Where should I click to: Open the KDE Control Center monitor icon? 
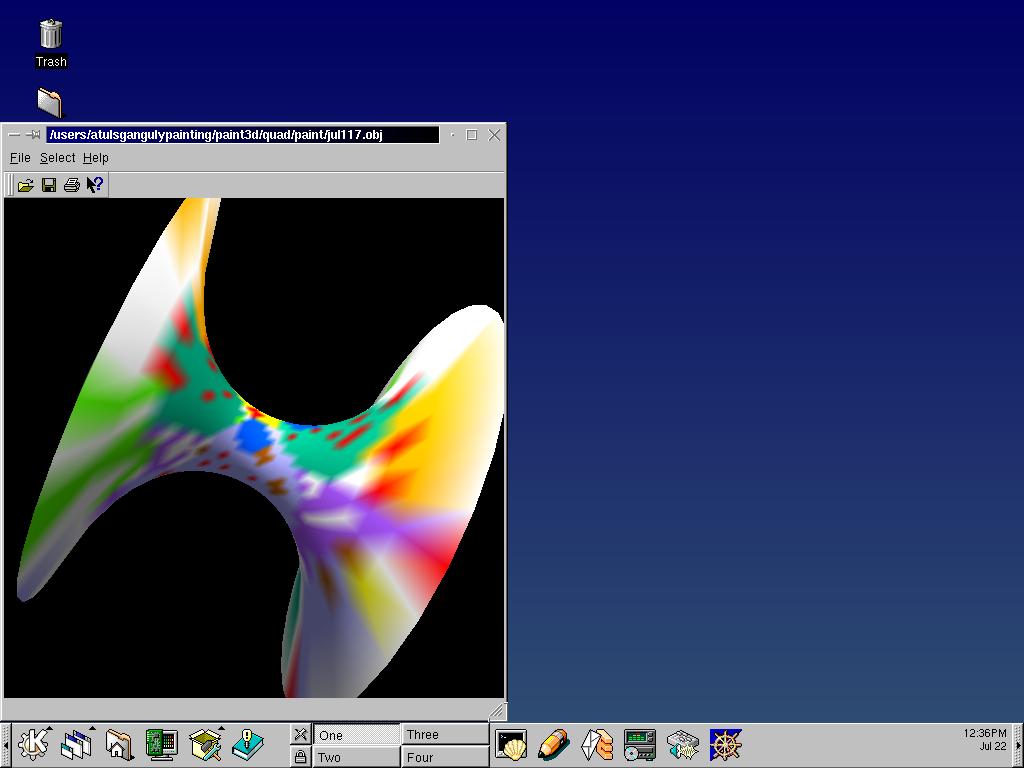click(160, 745)
